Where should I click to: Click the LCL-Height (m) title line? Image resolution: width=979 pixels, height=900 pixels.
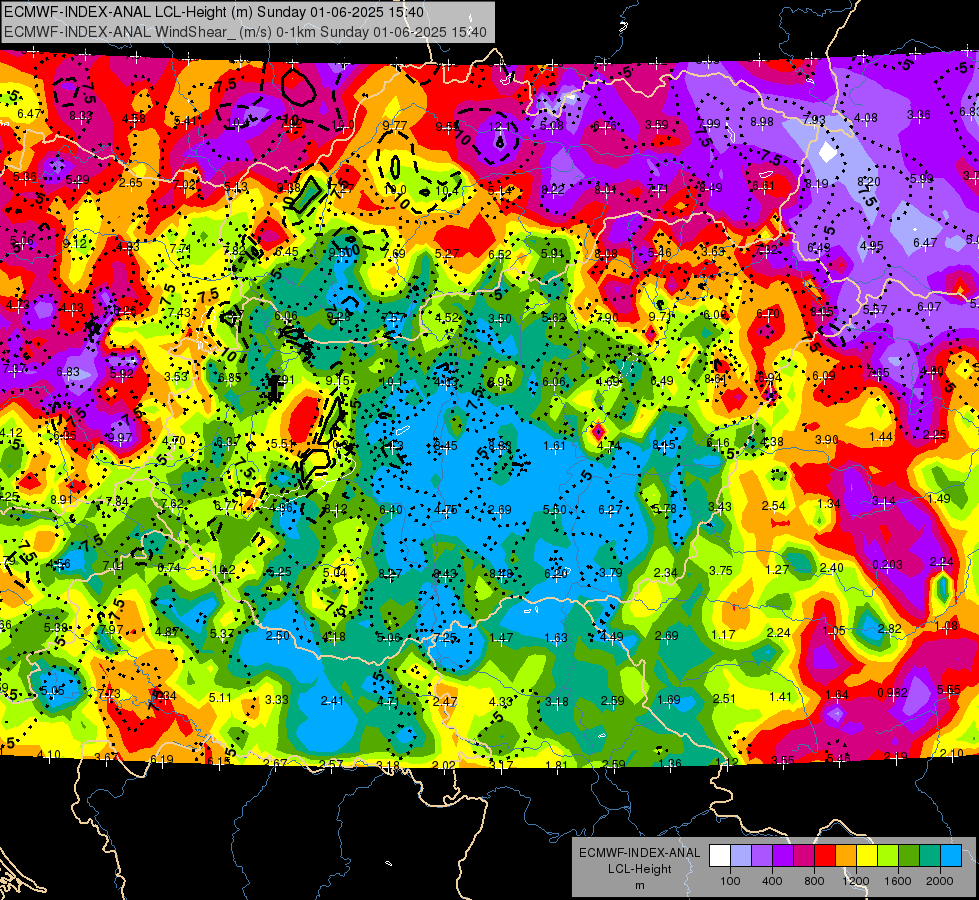click(214, 12)
